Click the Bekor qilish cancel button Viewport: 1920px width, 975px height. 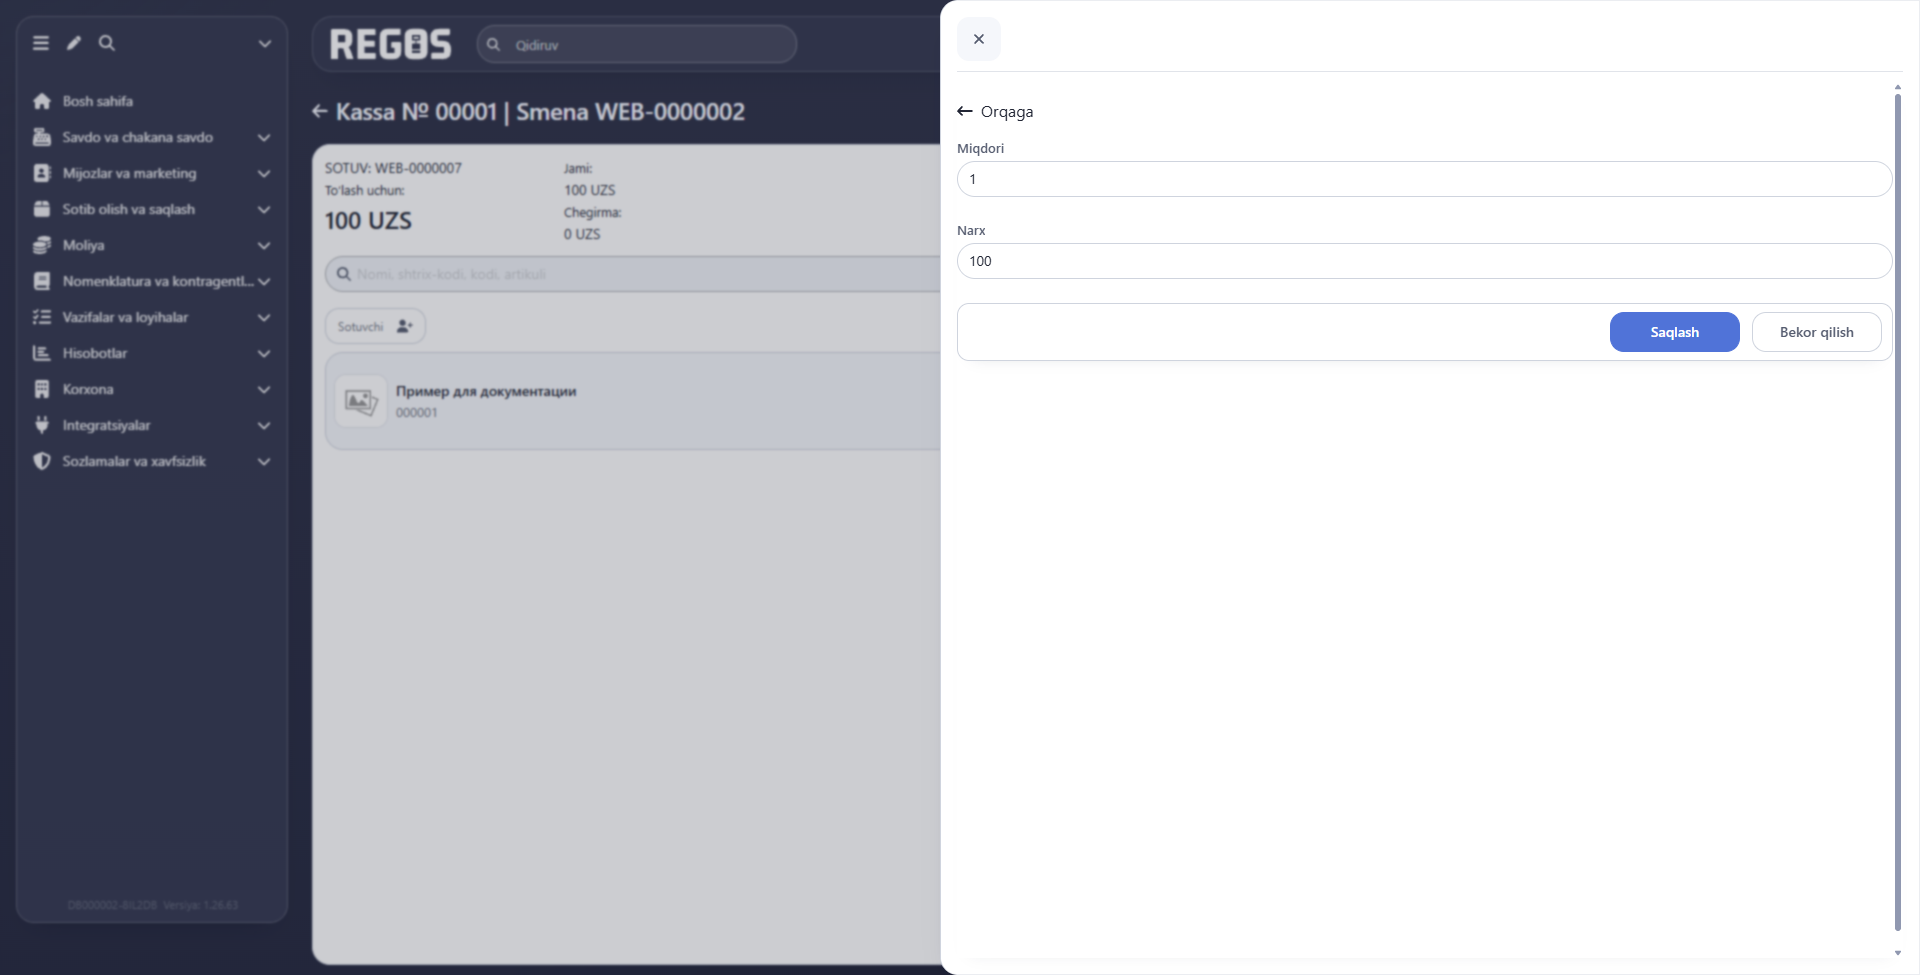point(1816,332)
